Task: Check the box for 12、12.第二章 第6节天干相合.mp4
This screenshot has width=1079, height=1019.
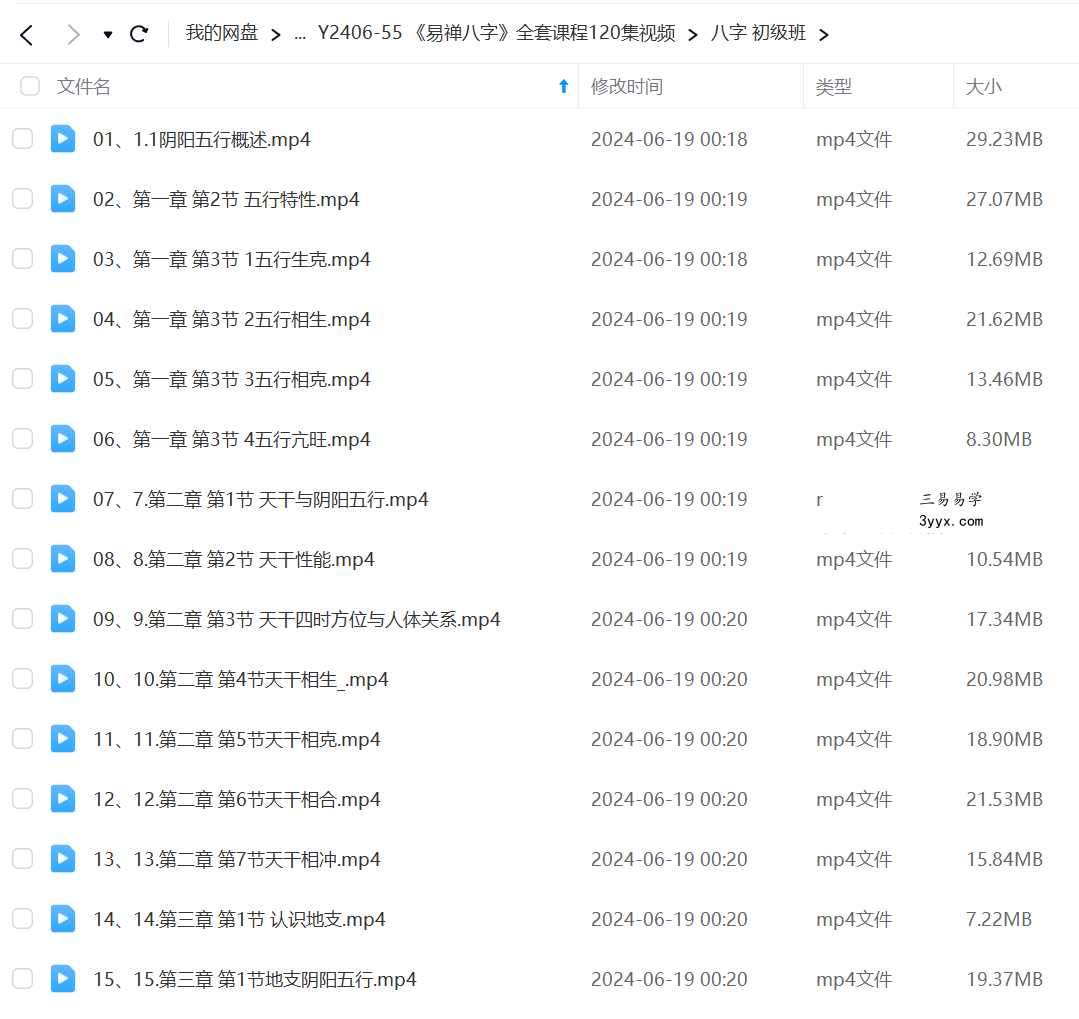Action: point(23,799)
